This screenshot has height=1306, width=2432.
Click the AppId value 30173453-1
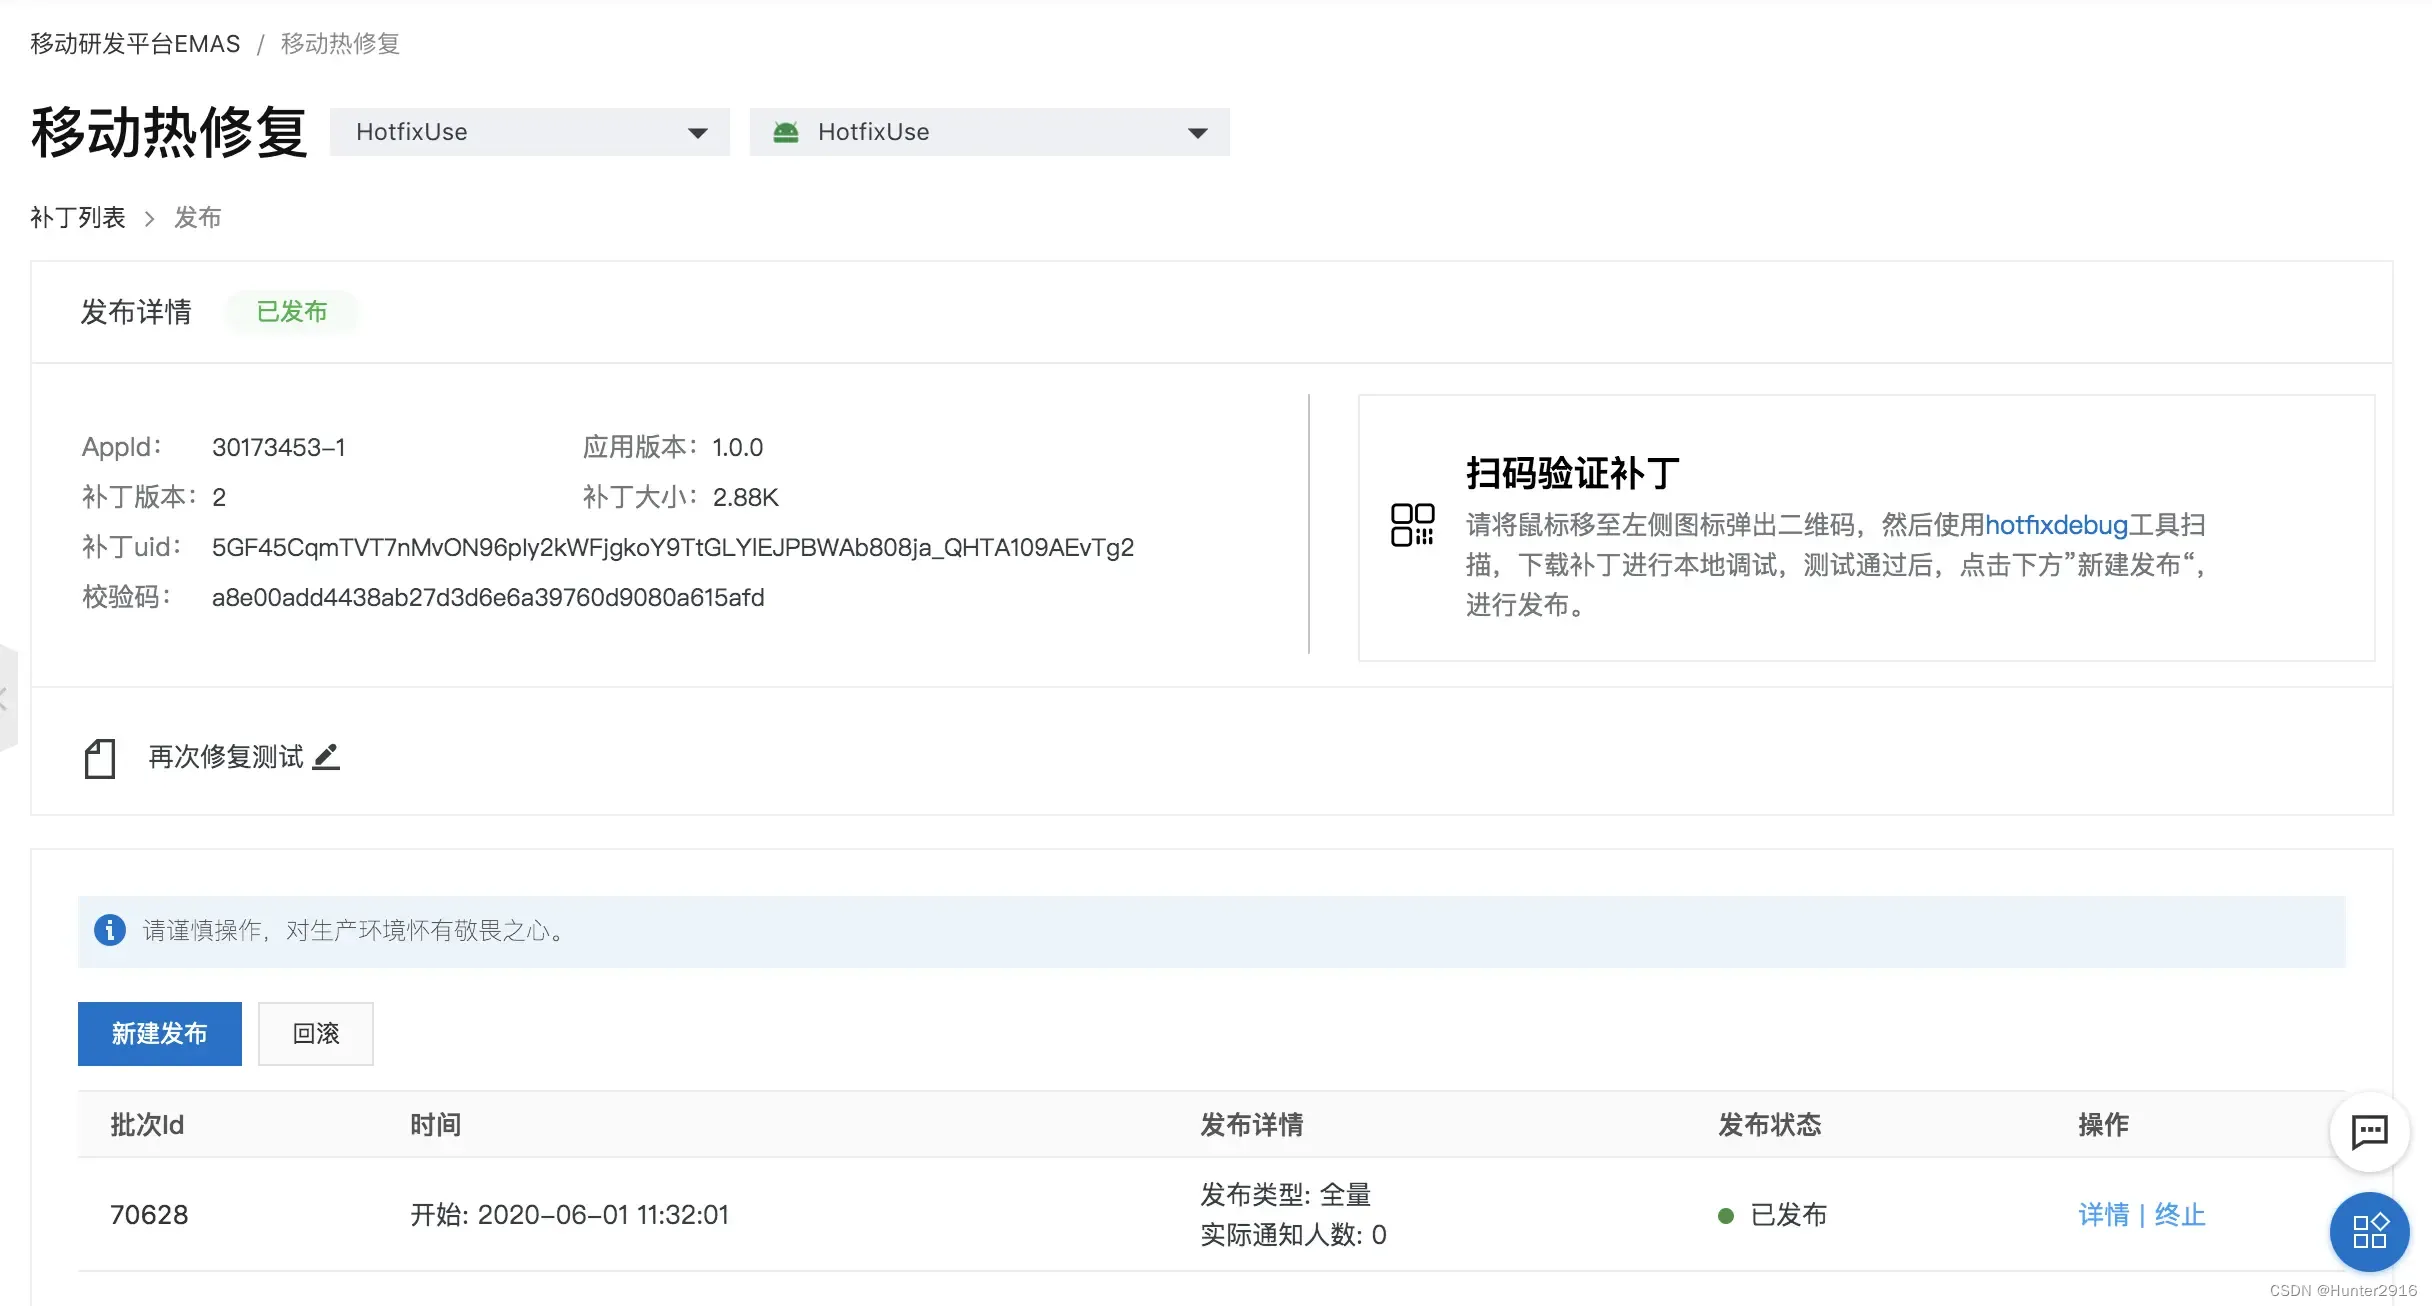coord(279,447)
